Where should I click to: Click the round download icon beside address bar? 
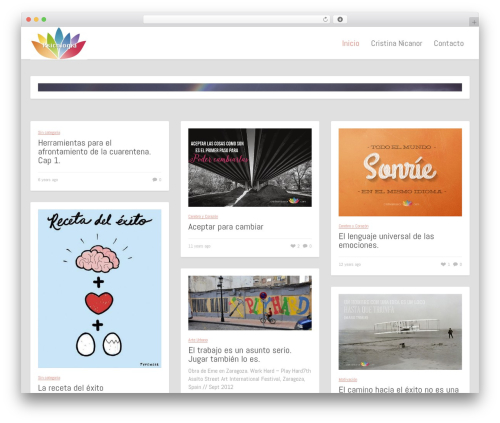click(x=340, y=19)
